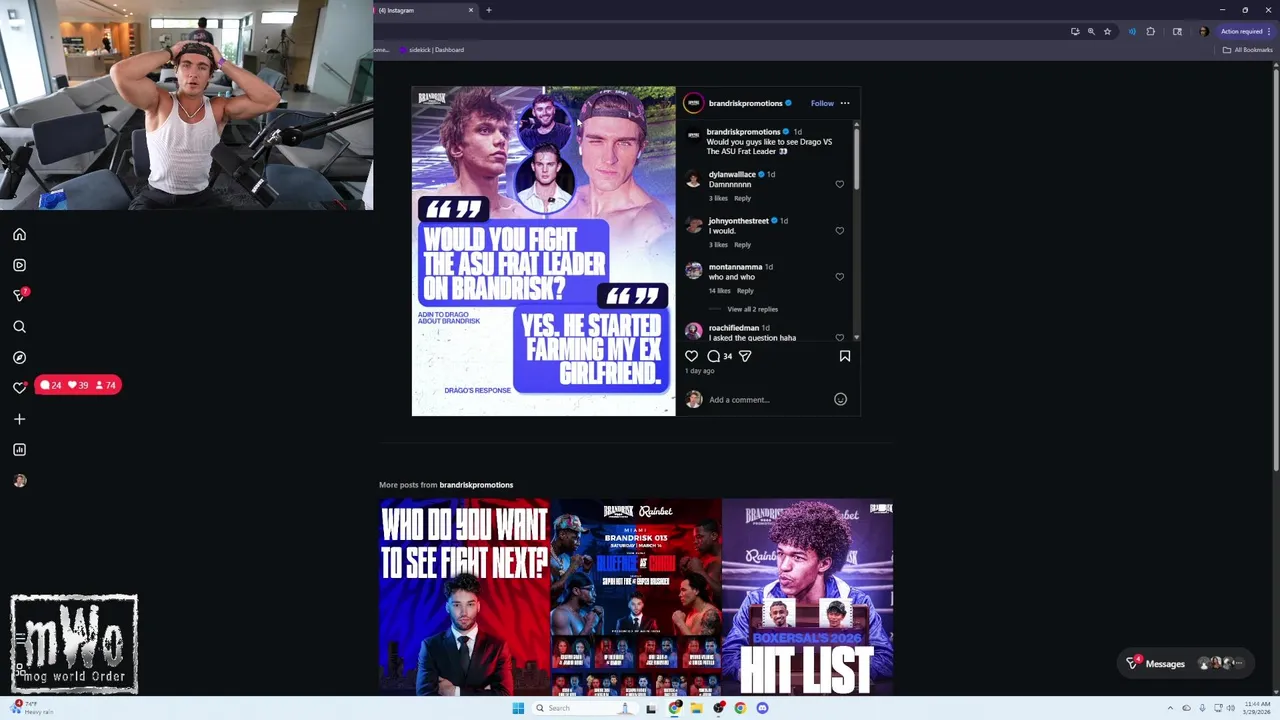Like roachifiedman's comment with heart

(839, 337)
